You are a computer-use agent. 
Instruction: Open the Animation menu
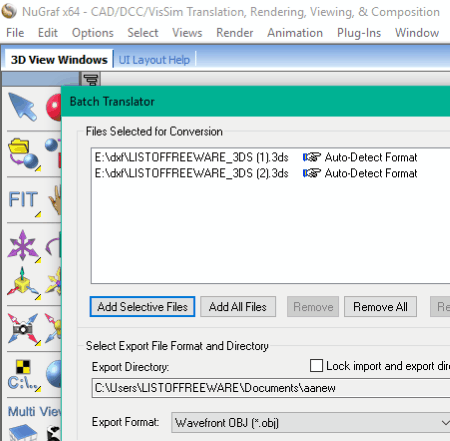click(x=295, y=33)
